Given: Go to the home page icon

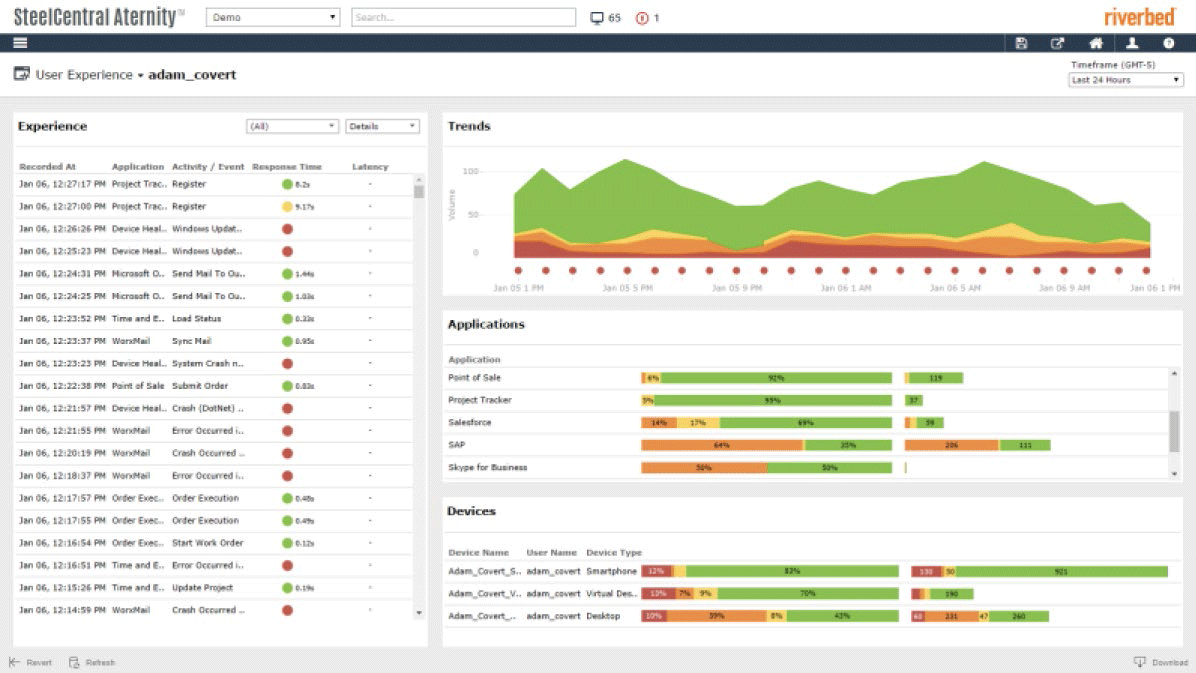Looking at the screenshot, I should click(1096, 43).
